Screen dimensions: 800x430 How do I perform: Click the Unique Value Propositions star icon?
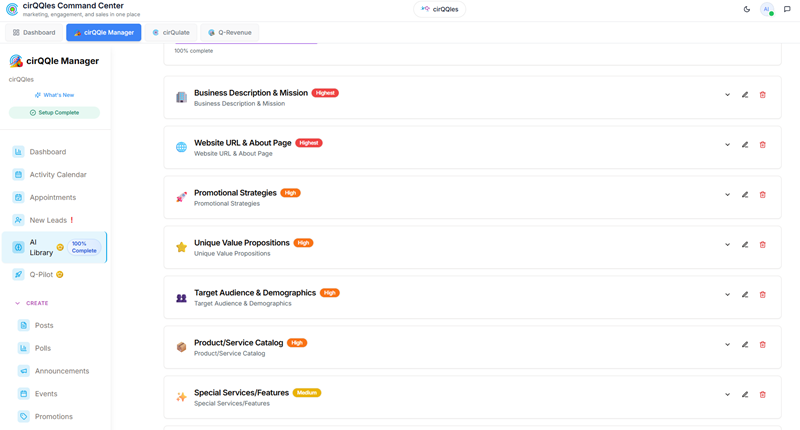click(181, 247)
